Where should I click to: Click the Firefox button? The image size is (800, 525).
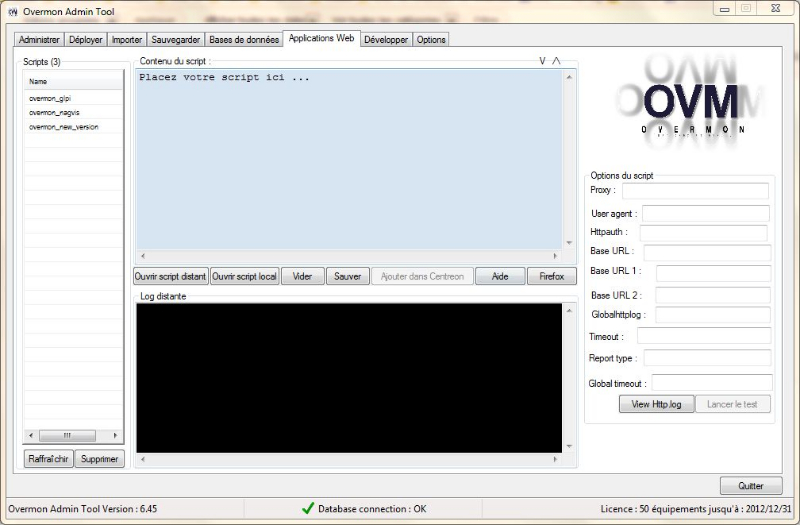point(551,276)
